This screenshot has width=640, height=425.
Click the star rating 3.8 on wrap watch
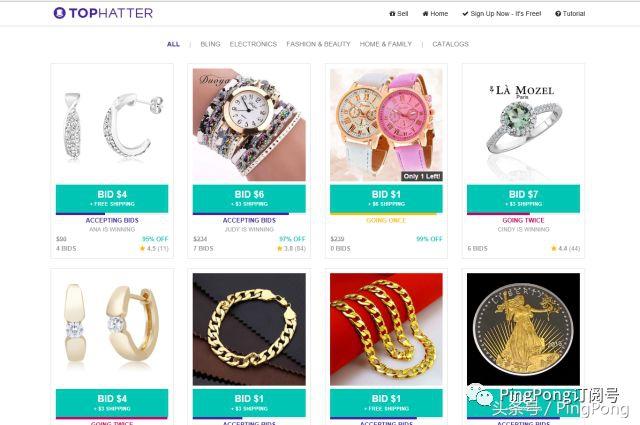(x=291, y=248)
